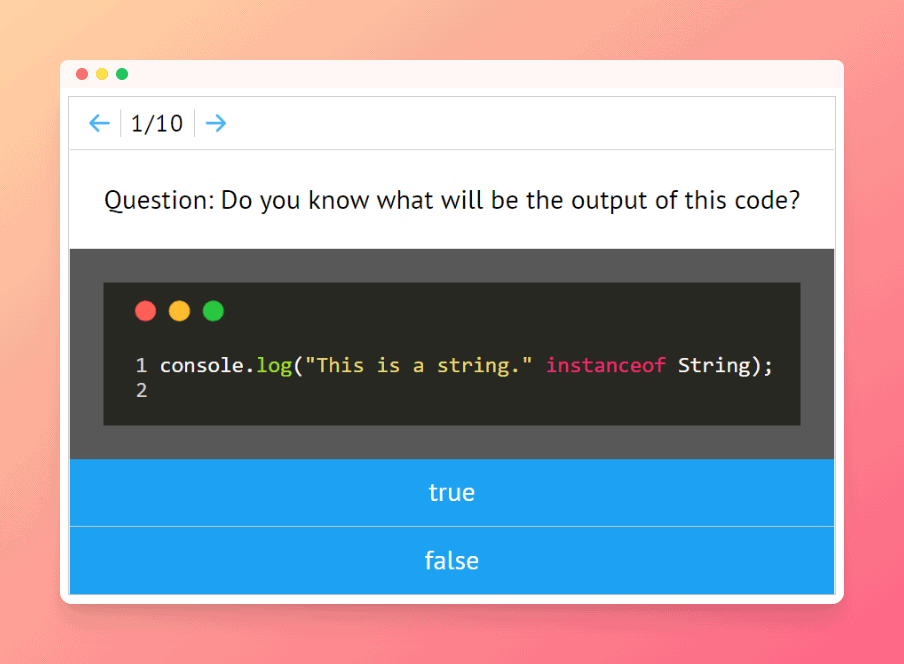Click the question text about code output
This screenshot has width=904, height=664.
point(452,200)
